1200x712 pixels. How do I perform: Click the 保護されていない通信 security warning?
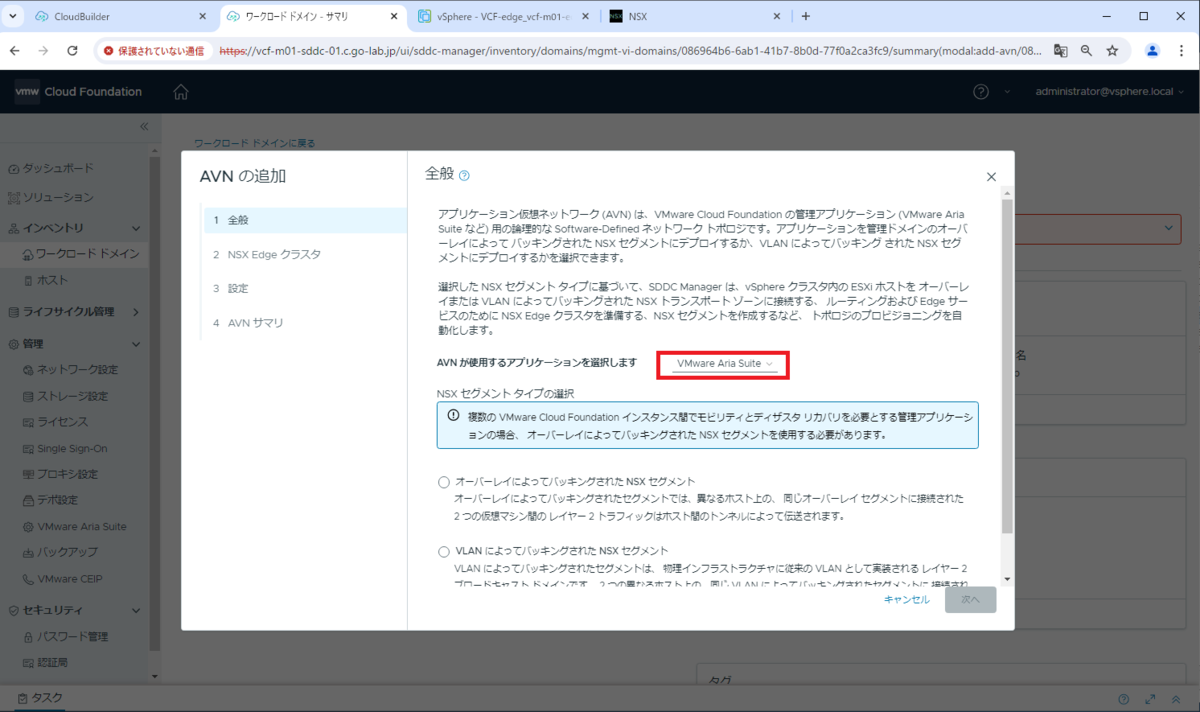tap(153, 50)
